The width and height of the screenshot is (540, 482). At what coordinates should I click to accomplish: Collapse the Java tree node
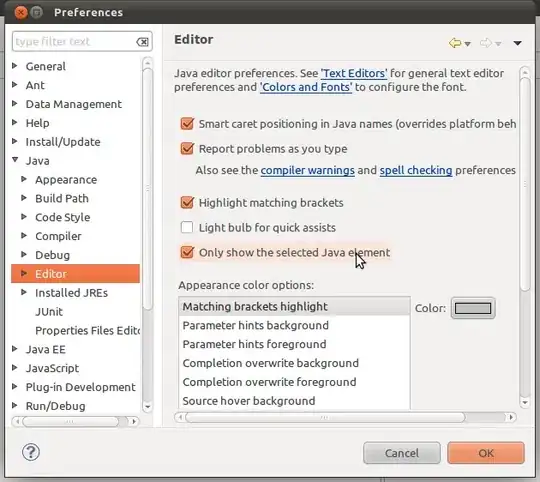click(15, 160)
